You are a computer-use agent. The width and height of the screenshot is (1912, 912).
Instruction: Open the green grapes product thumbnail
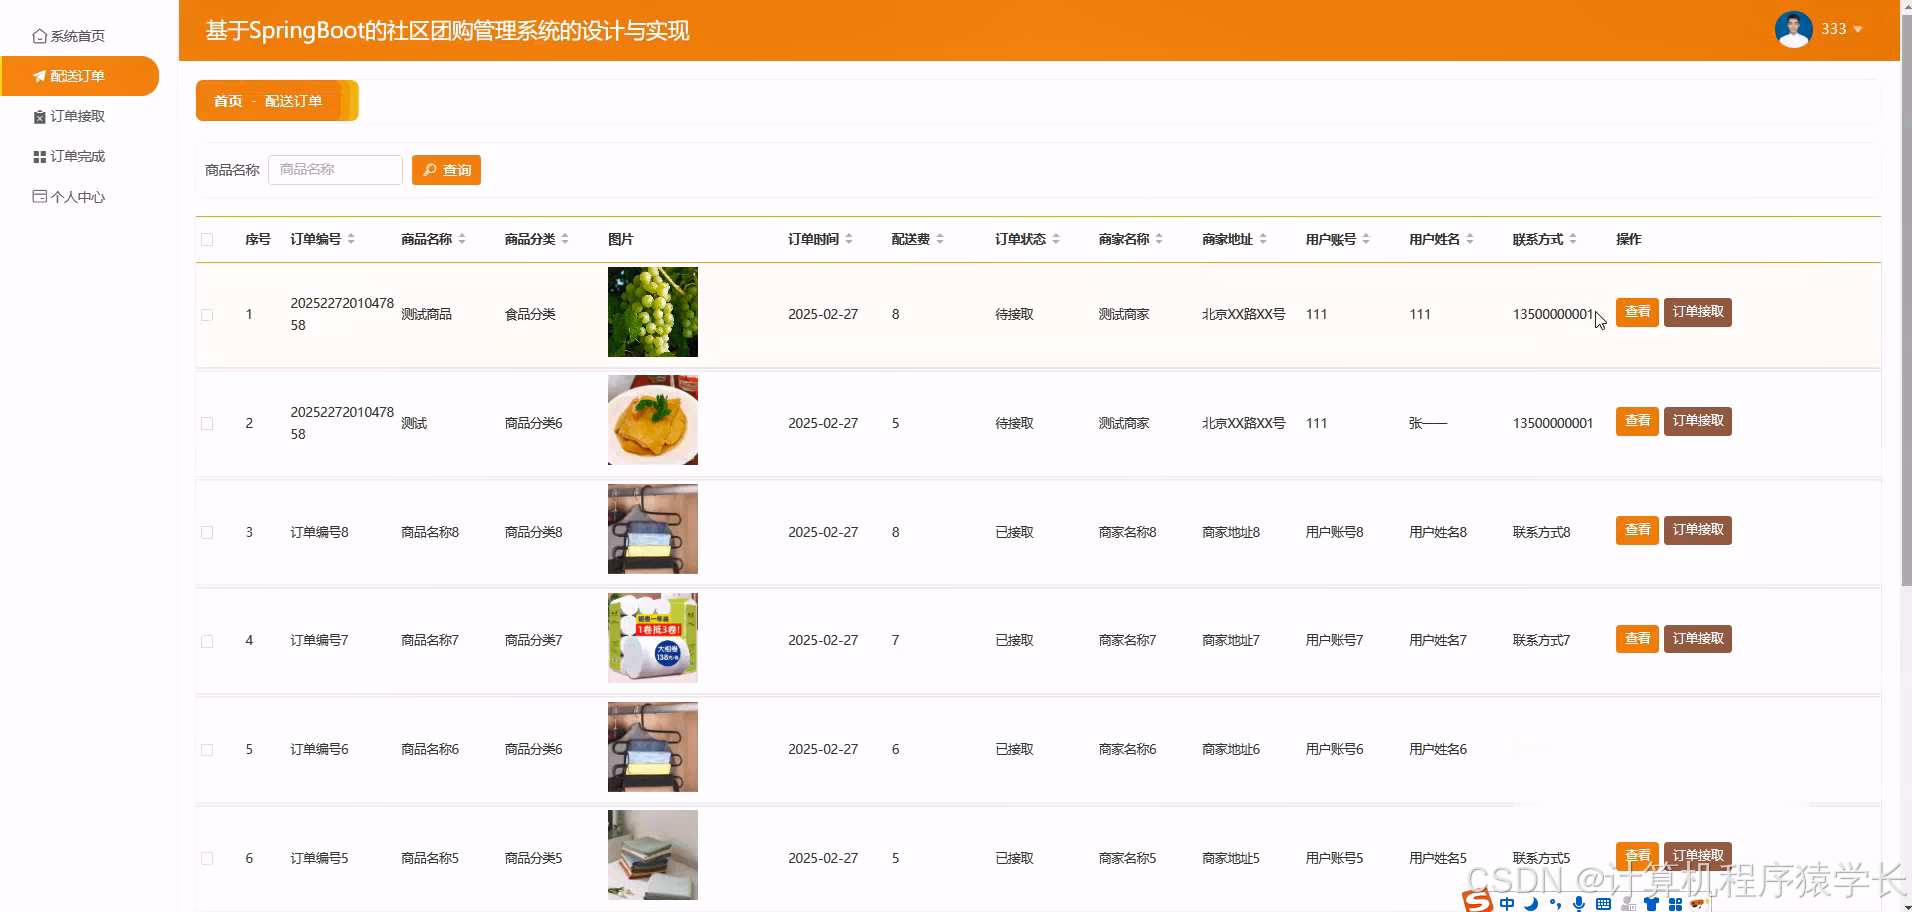pos(653,312)
